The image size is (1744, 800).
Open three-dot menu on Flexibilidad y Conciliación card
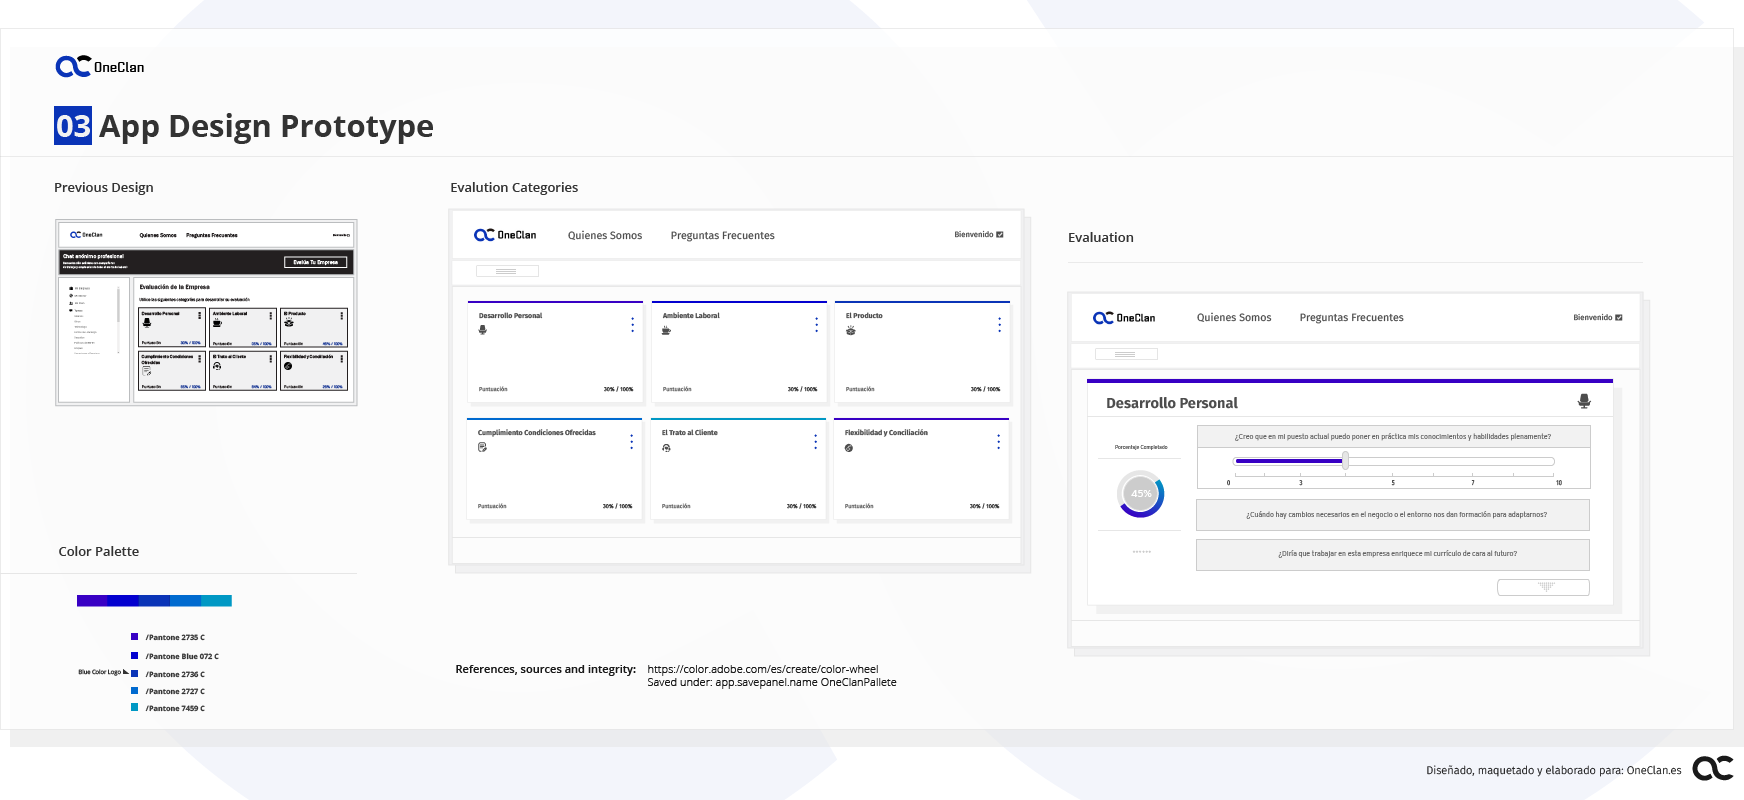[998, 442]
